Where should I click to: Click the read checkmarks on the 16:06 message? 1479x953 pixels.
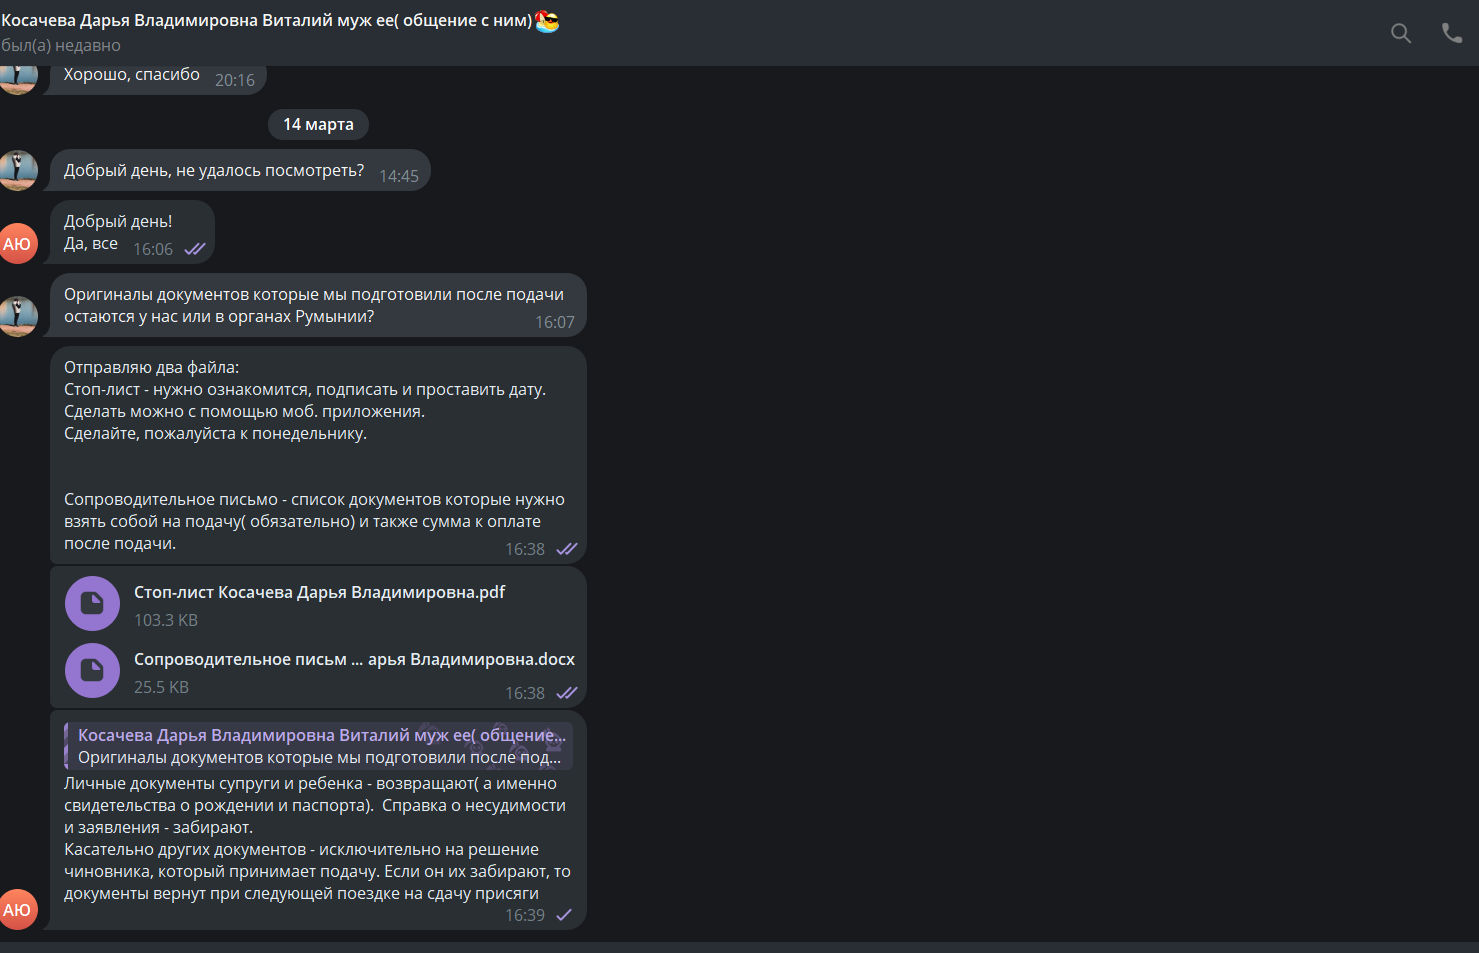tap(195, 249)
